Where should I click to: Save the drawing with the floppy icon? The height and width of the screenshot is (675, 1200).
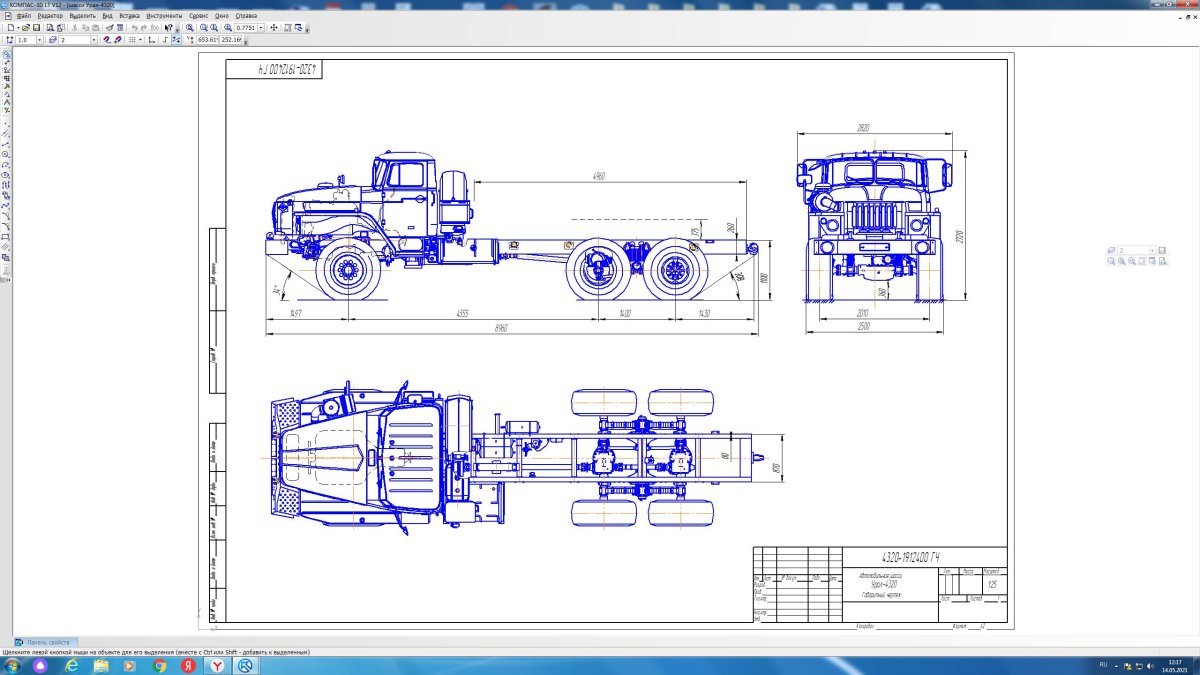36,28
